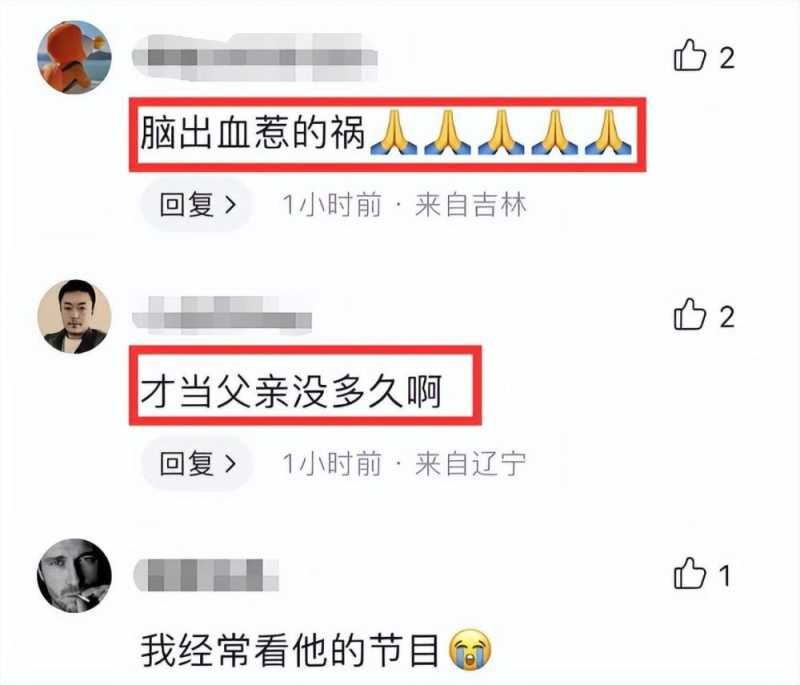
Task: Click like count 2 on first comment
Action: coord(727,58)
